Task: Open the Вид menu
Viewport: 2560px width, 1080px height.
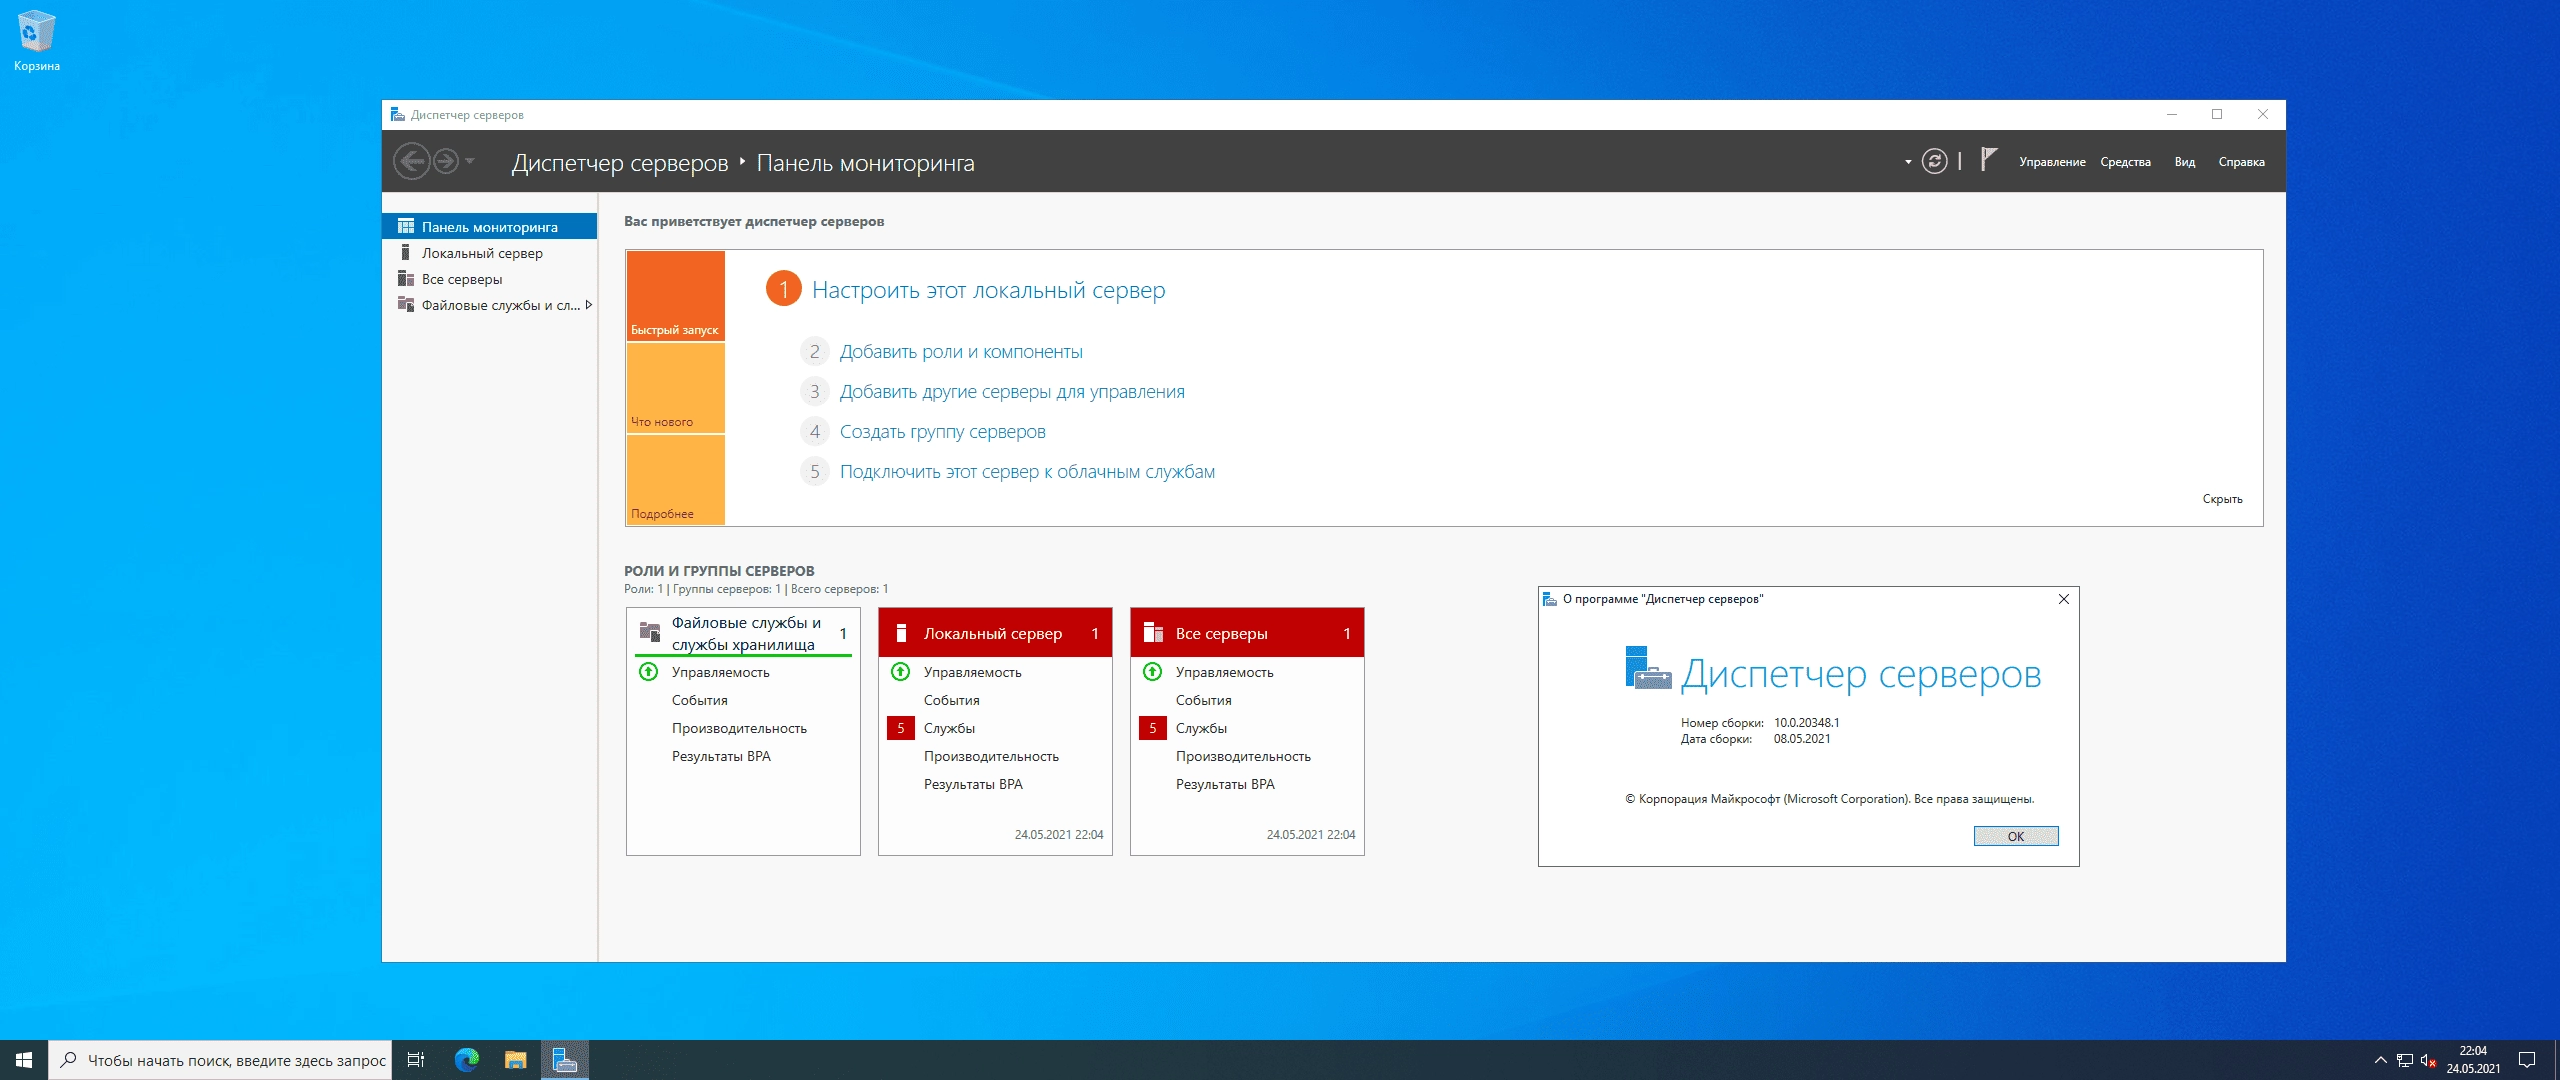Action: pyautogui.click(x=2185, y=162)
